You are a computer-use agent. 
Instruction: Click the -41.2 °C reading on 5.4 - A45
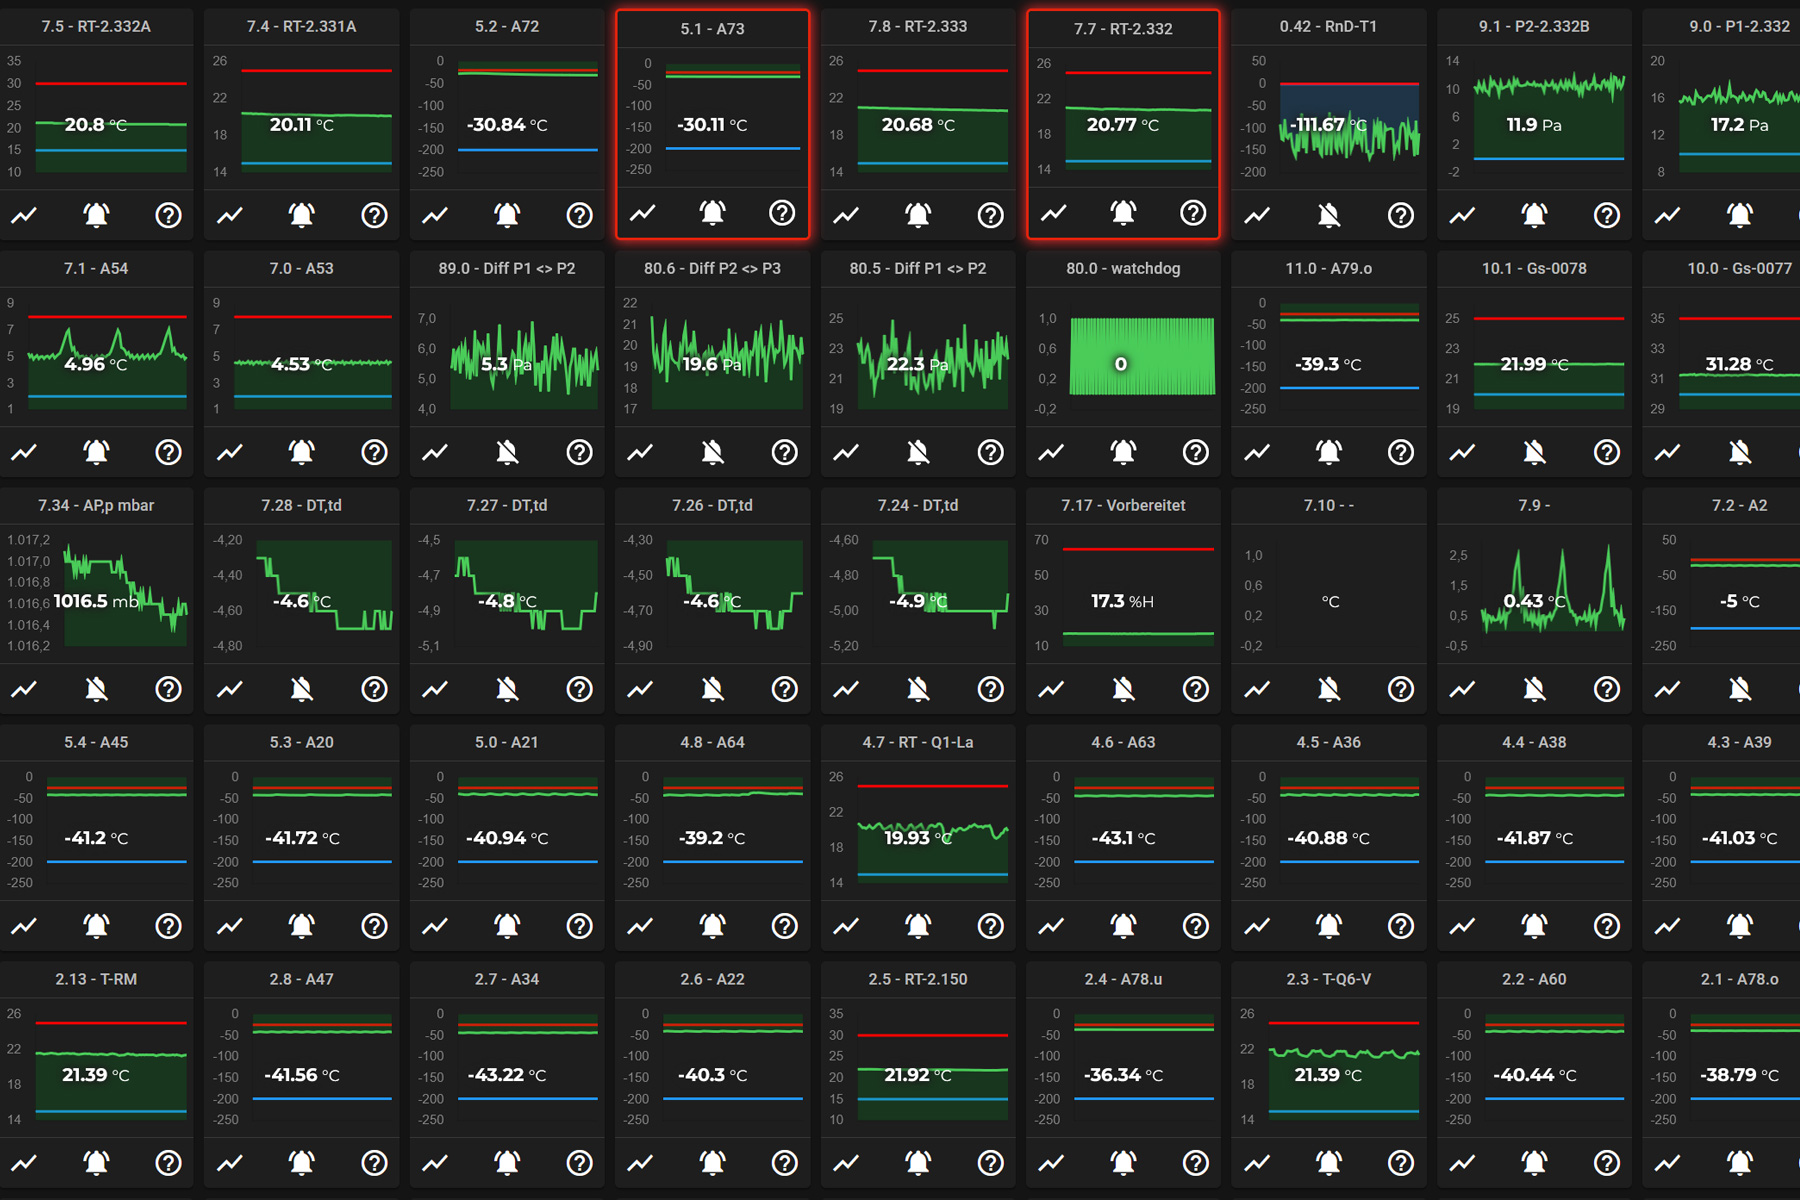(96, 838)
